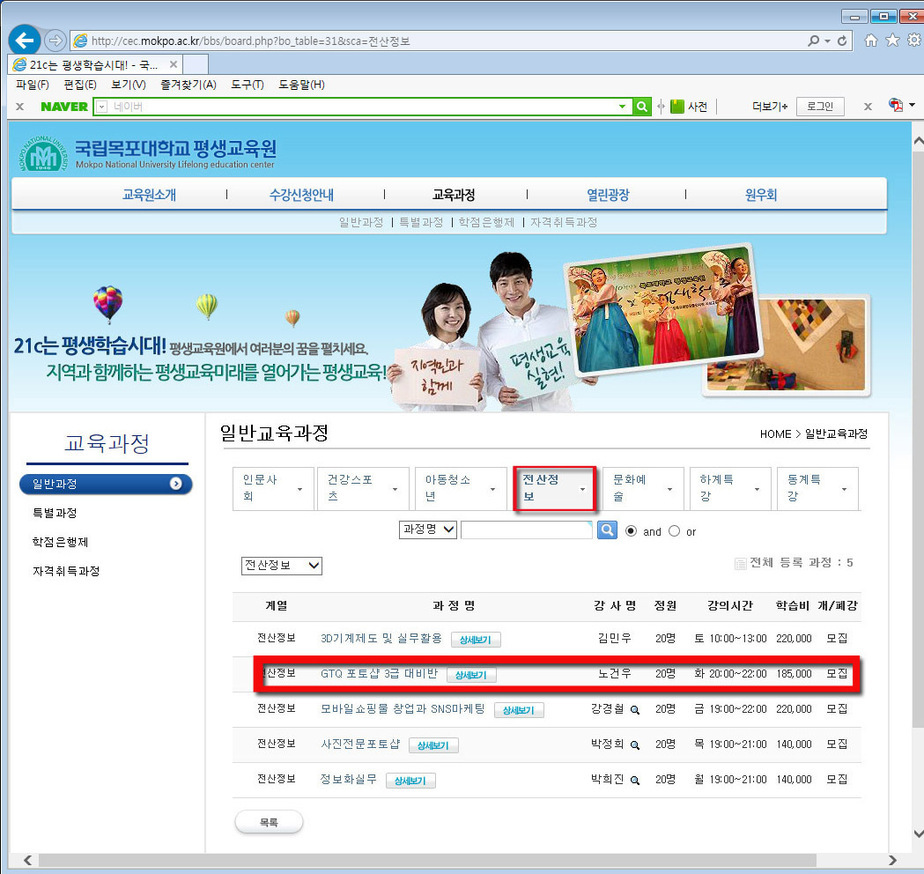Open 교육원소개 in the main navigation
This screenshot has height=874, width=924.
pyautogui.click(x=149, y=195)
